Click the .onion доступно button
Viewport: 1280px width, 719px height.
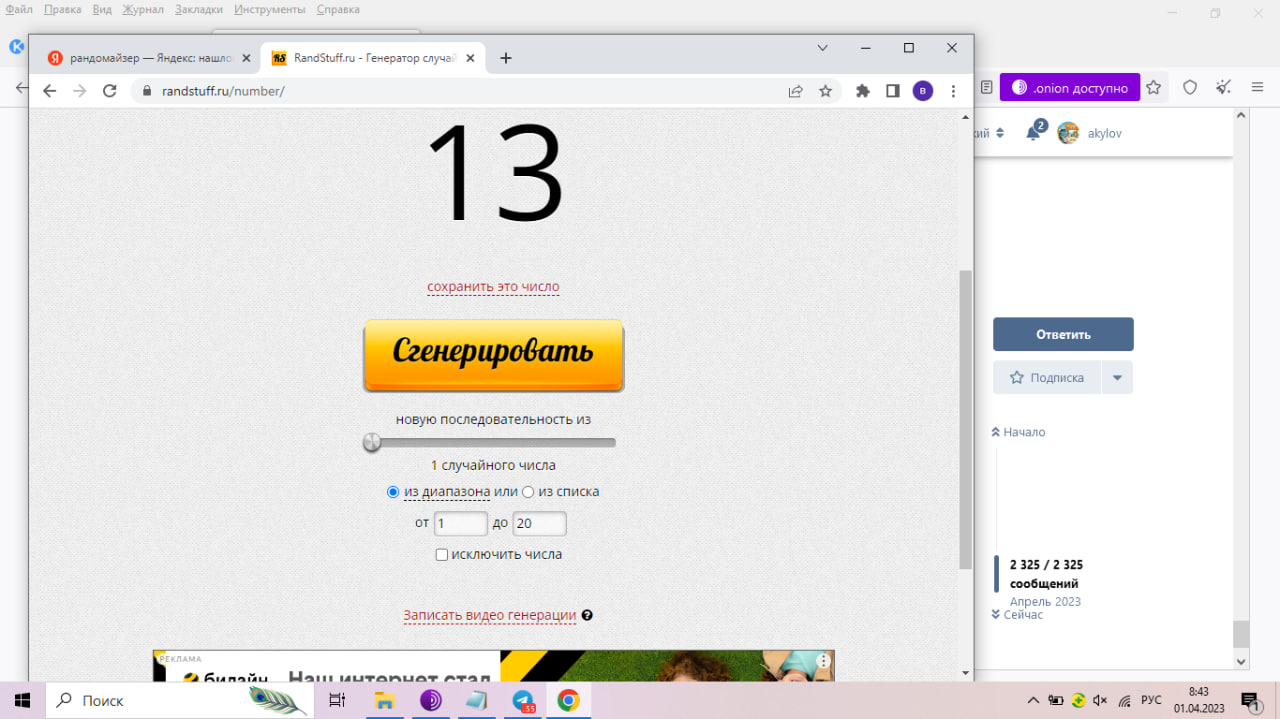point(1070,88)
